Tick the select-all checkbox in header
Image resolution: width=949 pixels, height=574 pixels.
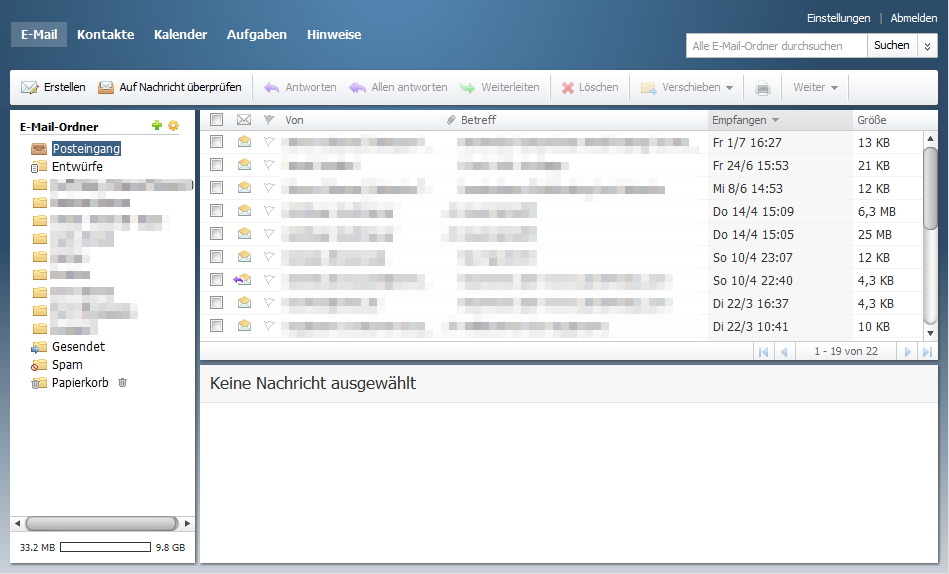coord(216,120)
